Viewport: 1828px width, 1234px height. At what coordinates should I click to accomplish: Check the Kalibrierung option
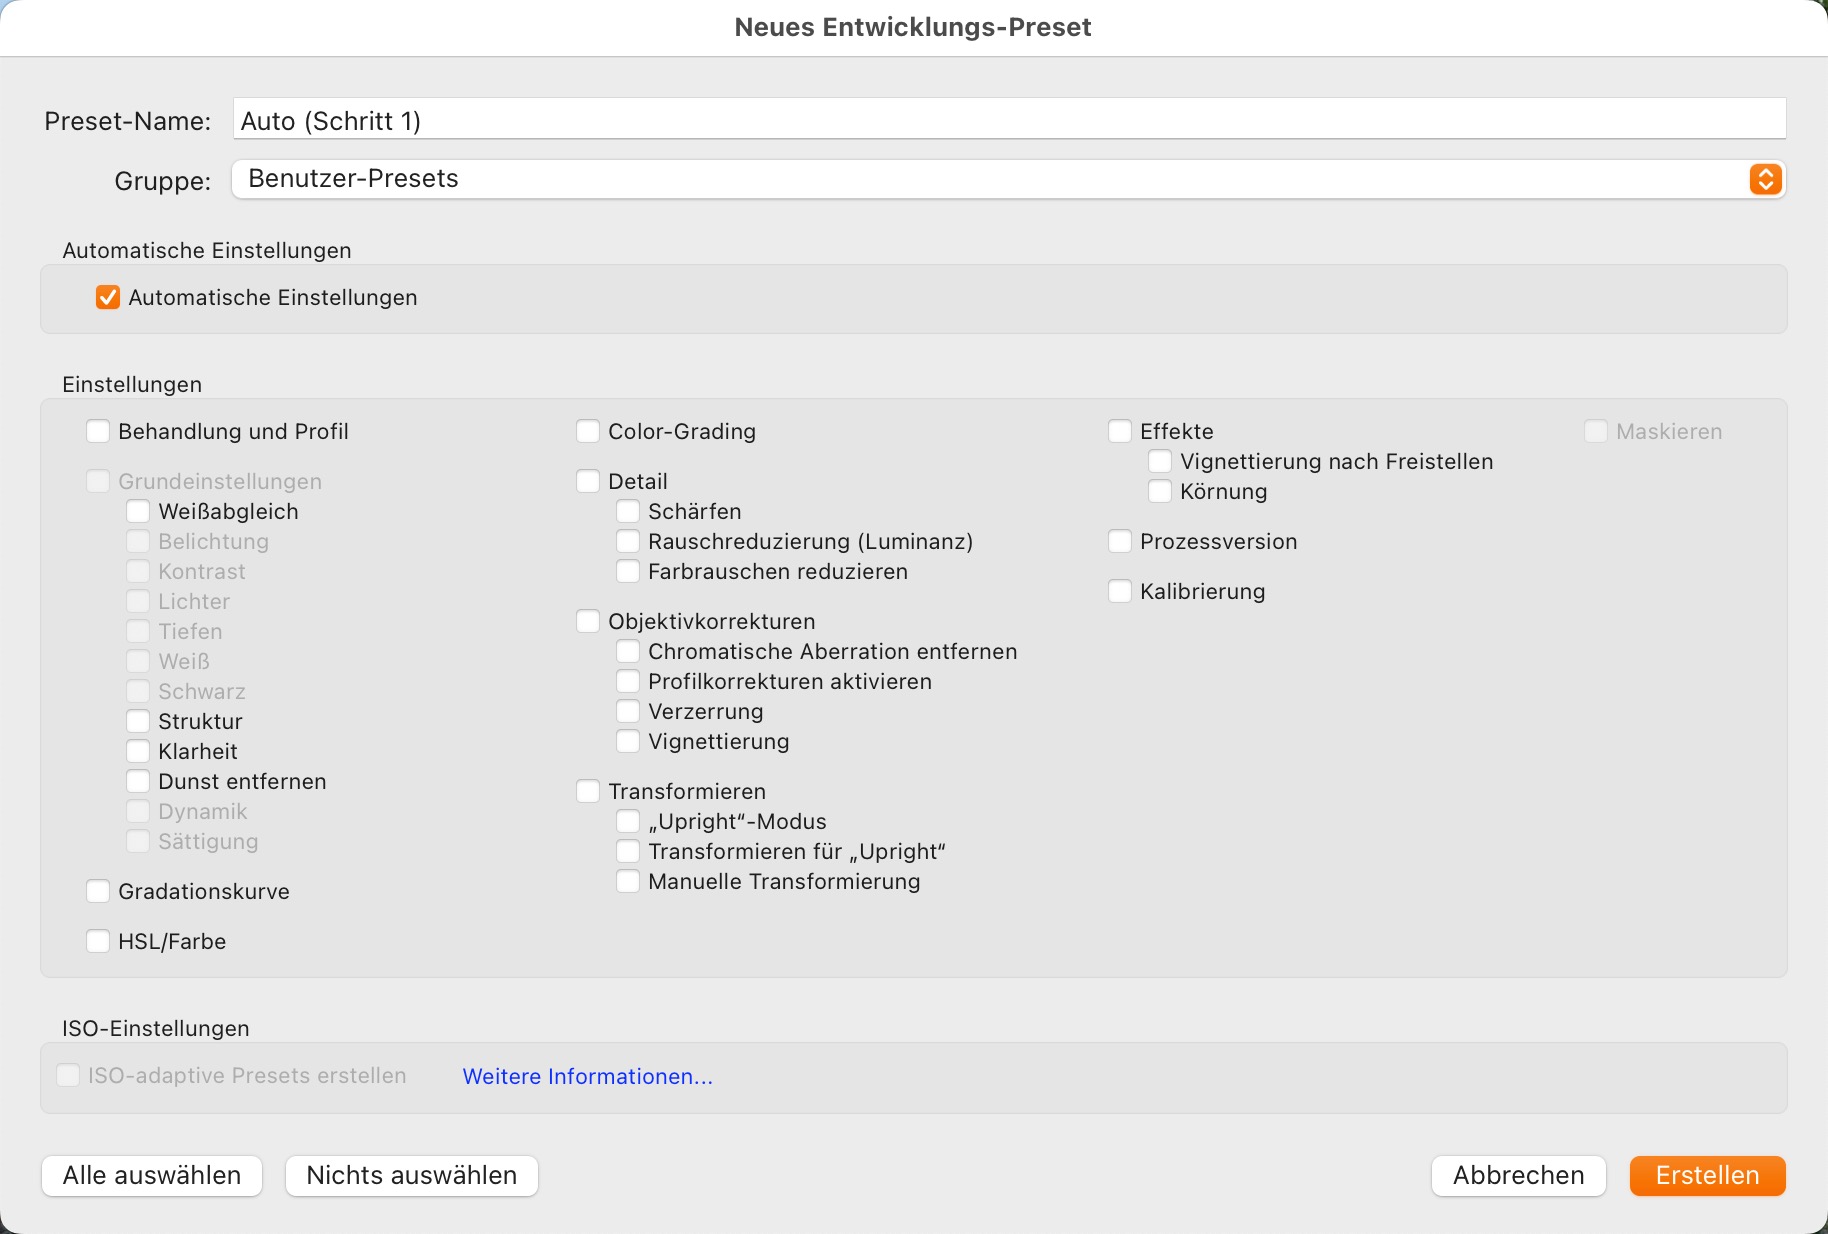coord(1120,592)
